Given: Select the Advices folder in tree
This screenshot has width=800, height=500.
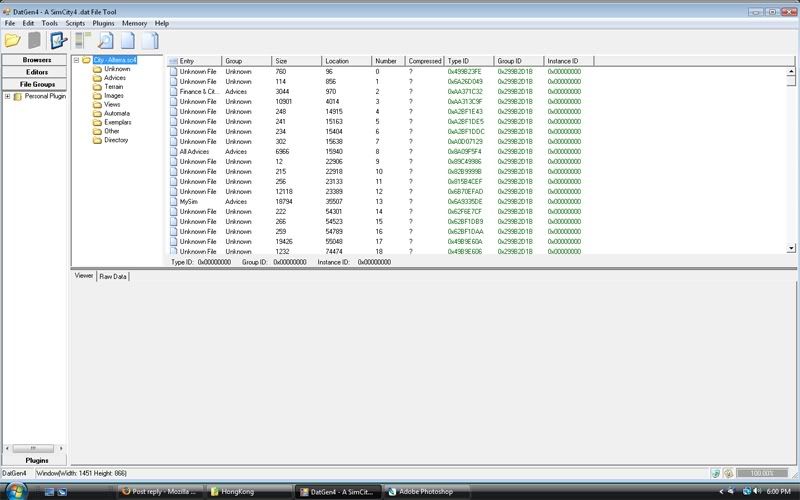Looking at the screenshot, I should pyautogui.click(x=115, y=78).
